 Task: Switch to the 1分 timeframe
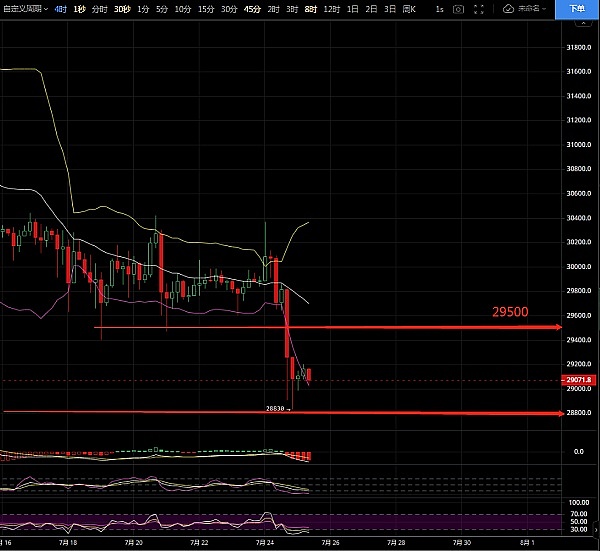tap(143, 9)
